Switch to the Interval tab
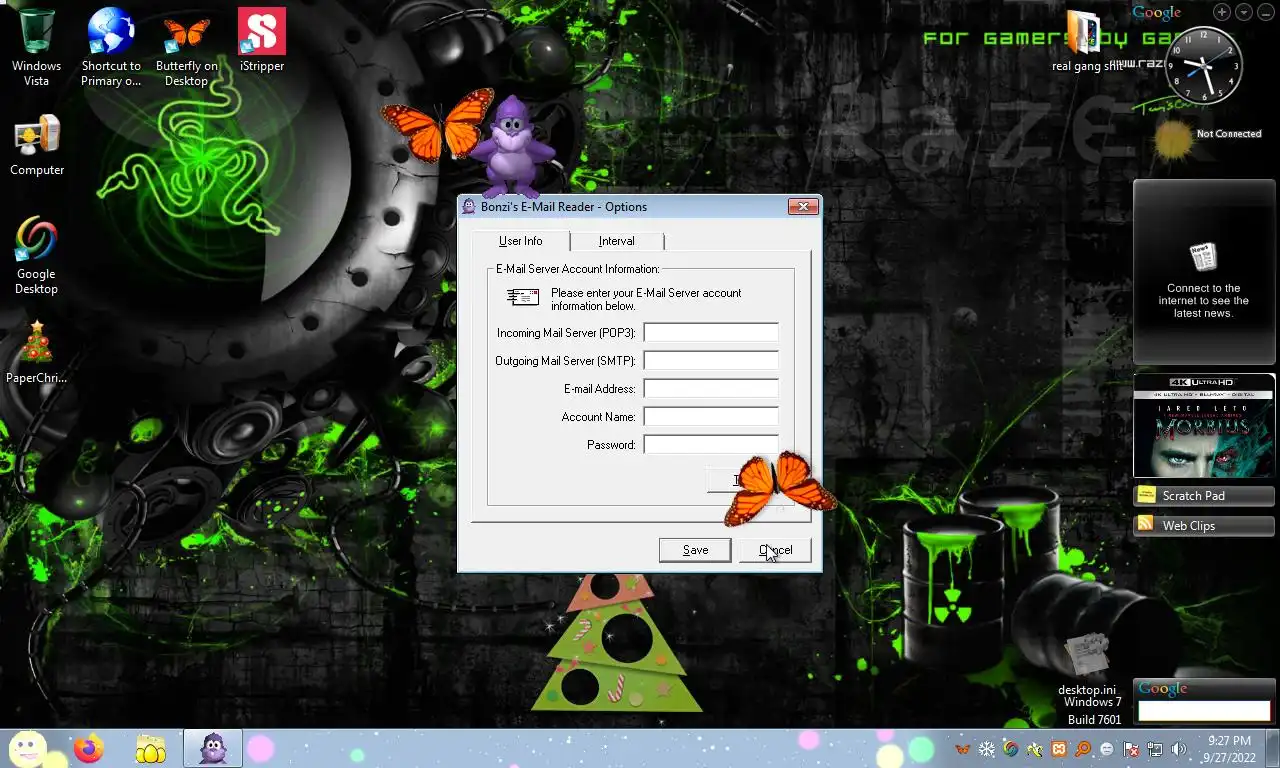Image resolution: width=1280 pixels, height=768 pixels. click(616, 241)
